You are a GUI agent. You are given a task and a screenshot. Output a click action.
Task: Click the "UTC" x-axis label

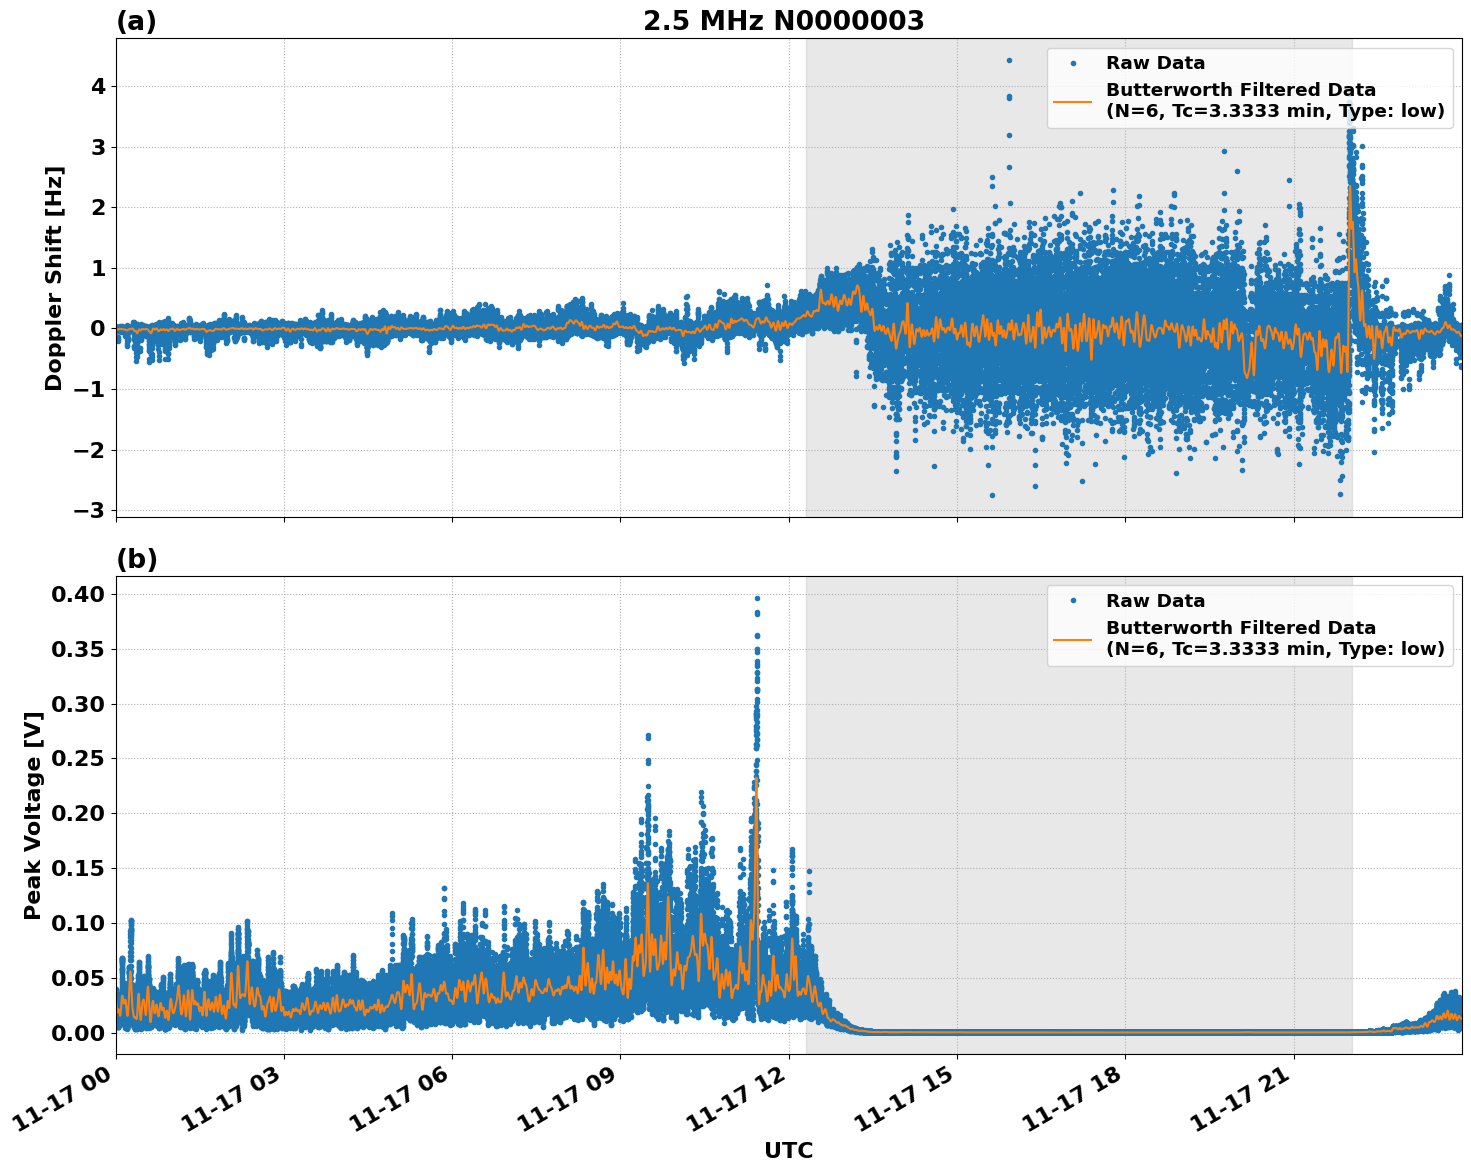point(788,1151)
